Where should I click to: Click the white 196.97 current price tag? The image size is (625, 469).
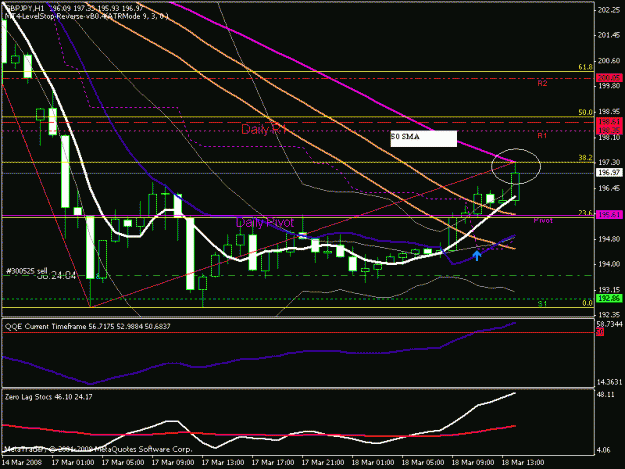click(609, 173)
